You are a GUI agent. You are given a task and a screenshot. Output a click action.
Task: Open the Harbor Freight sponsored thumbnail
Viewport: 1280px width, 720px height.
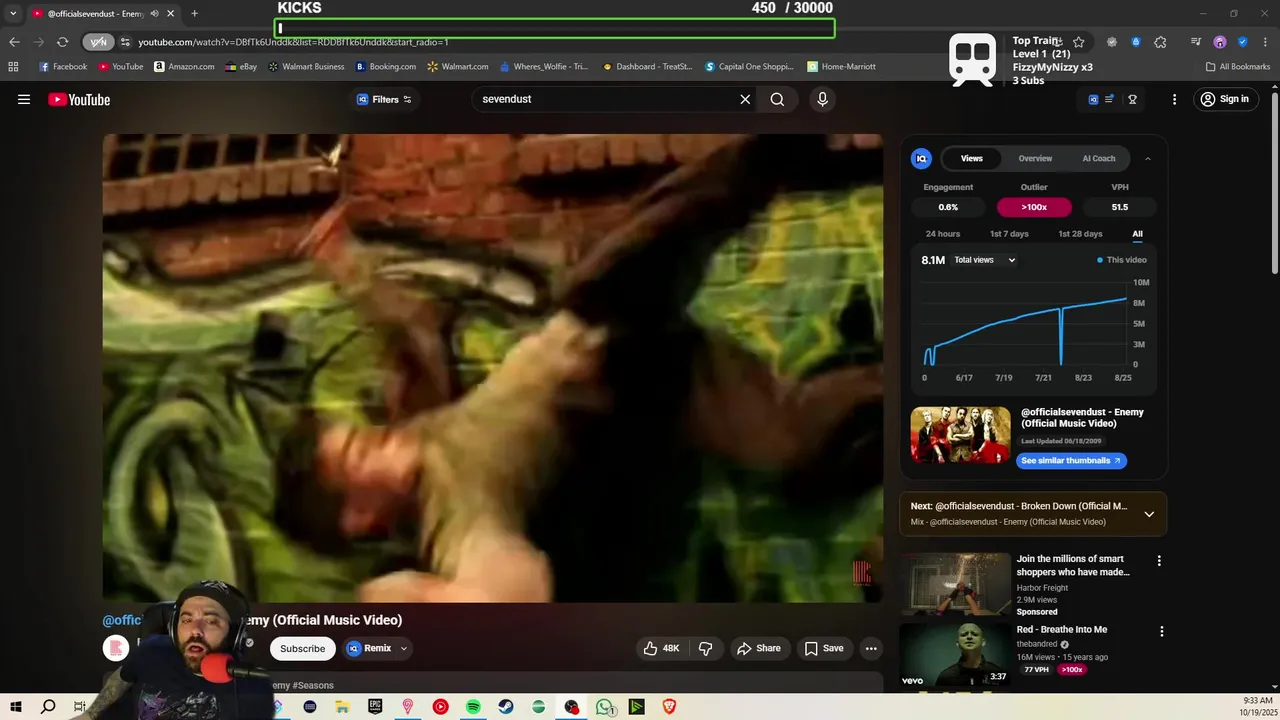955,584
